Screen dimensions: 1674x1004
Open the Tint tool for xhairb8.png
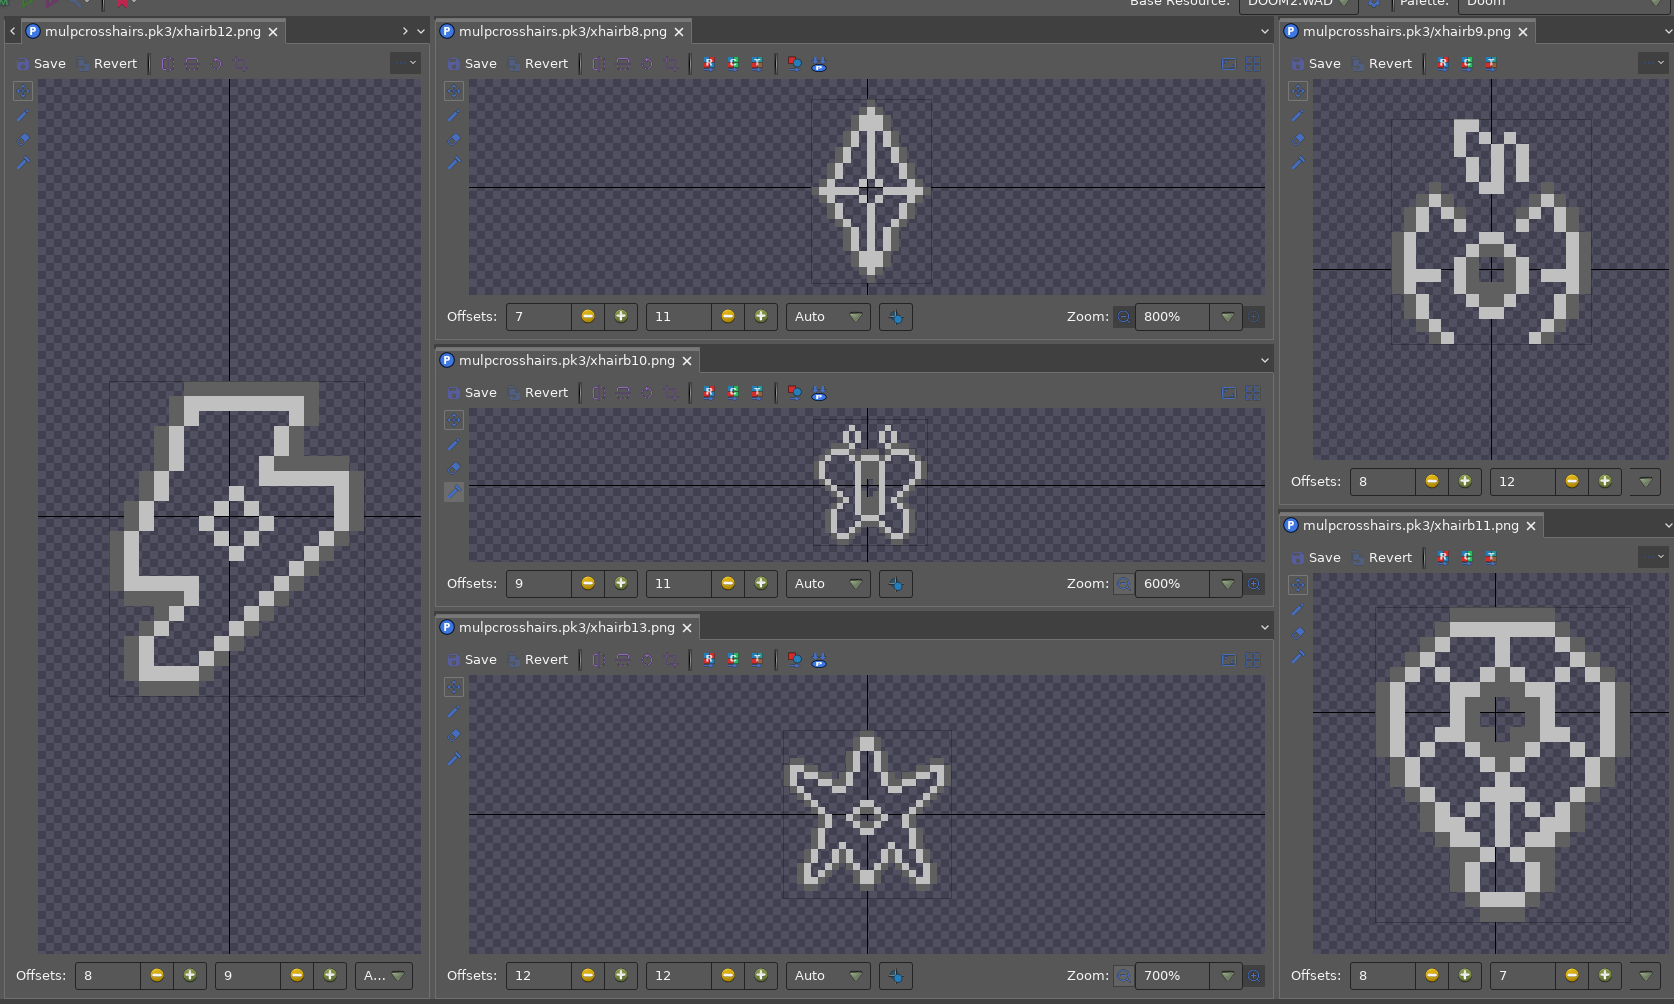pyautogui.click(x=757, y=64)
